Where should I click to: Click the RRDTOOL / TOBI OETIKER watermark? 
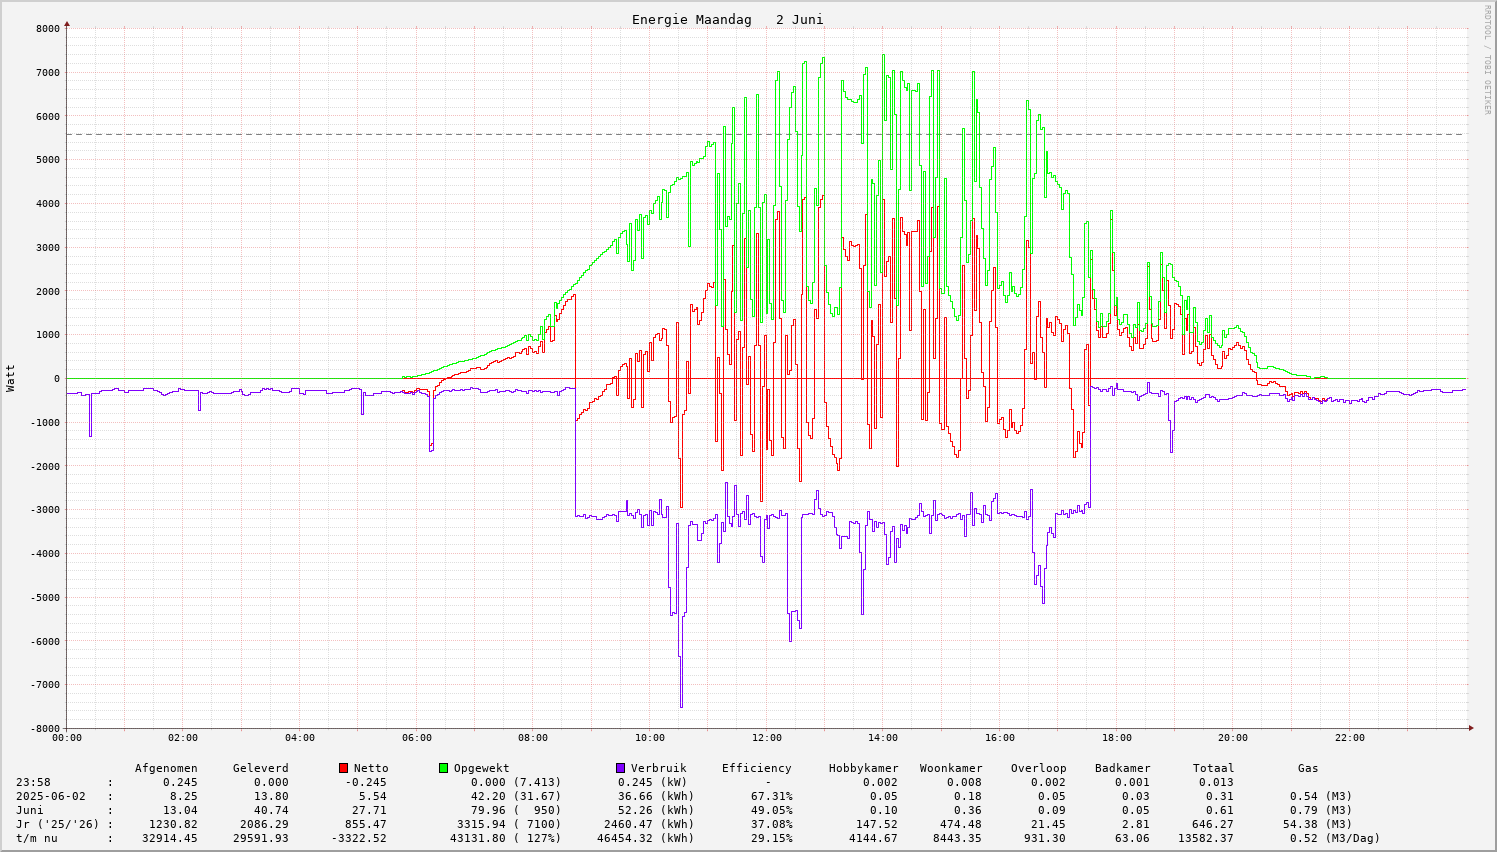1487,59
